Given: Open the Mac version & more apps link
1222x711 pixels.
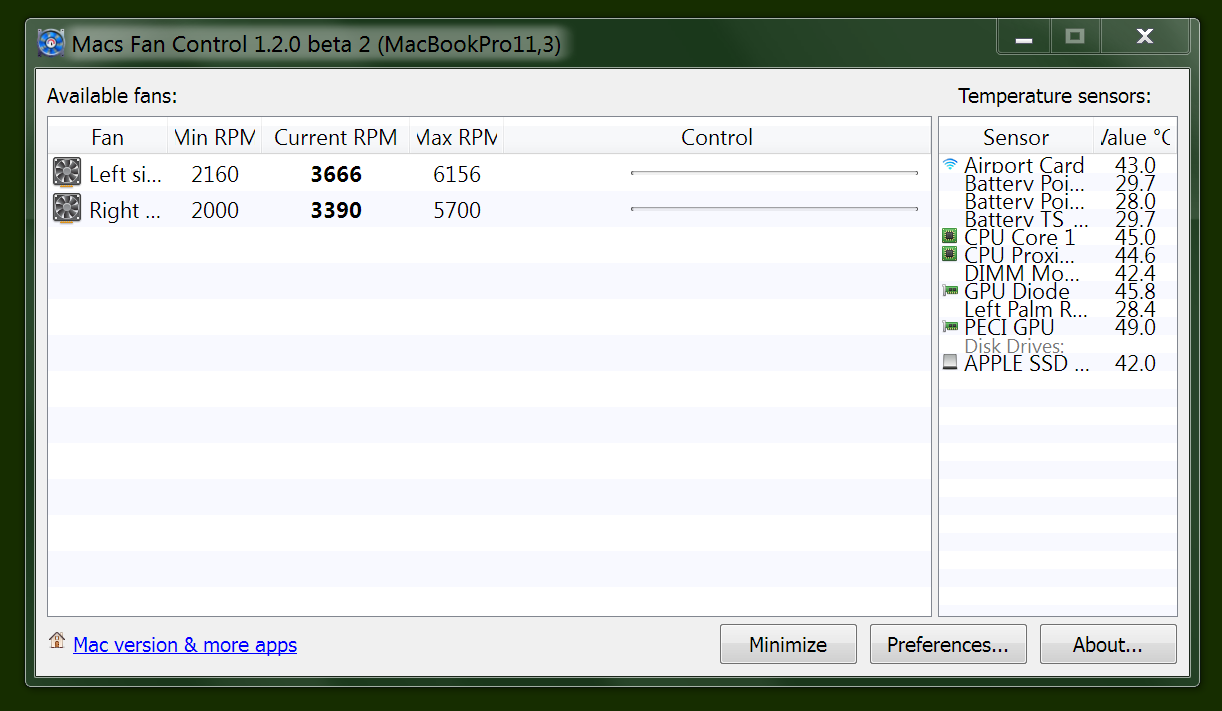Looking at the screenshot, I should pyautogui.click(x=185, y=645).
